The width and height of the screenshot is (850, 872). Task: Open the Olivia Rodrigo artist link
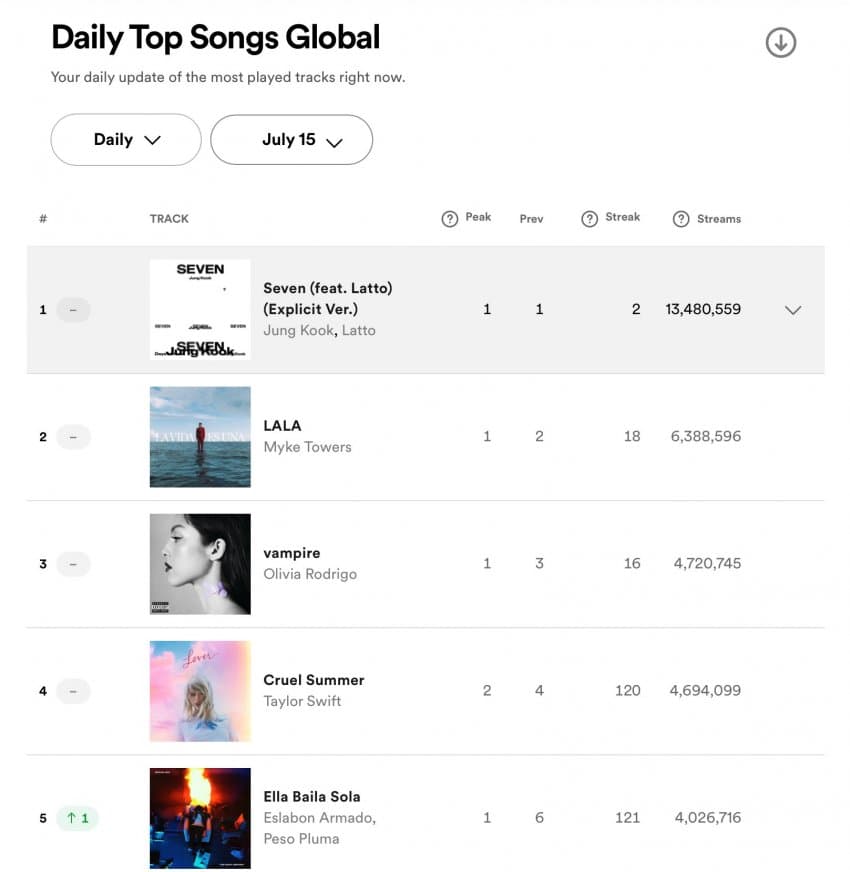coord(309,574)
